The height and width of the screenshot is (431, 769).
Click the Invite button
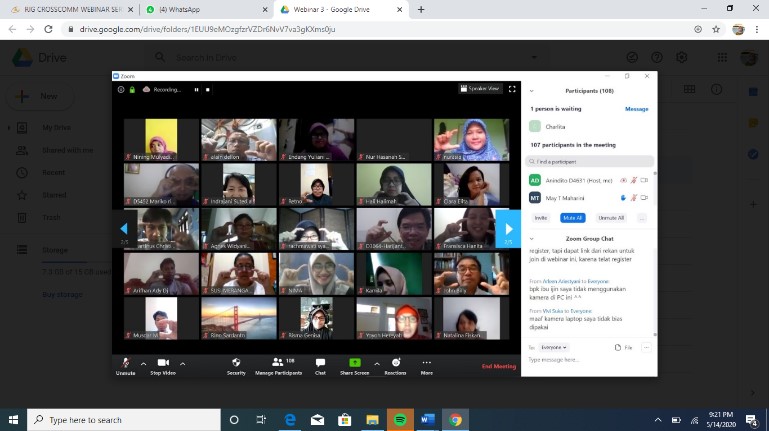(540, 218)
